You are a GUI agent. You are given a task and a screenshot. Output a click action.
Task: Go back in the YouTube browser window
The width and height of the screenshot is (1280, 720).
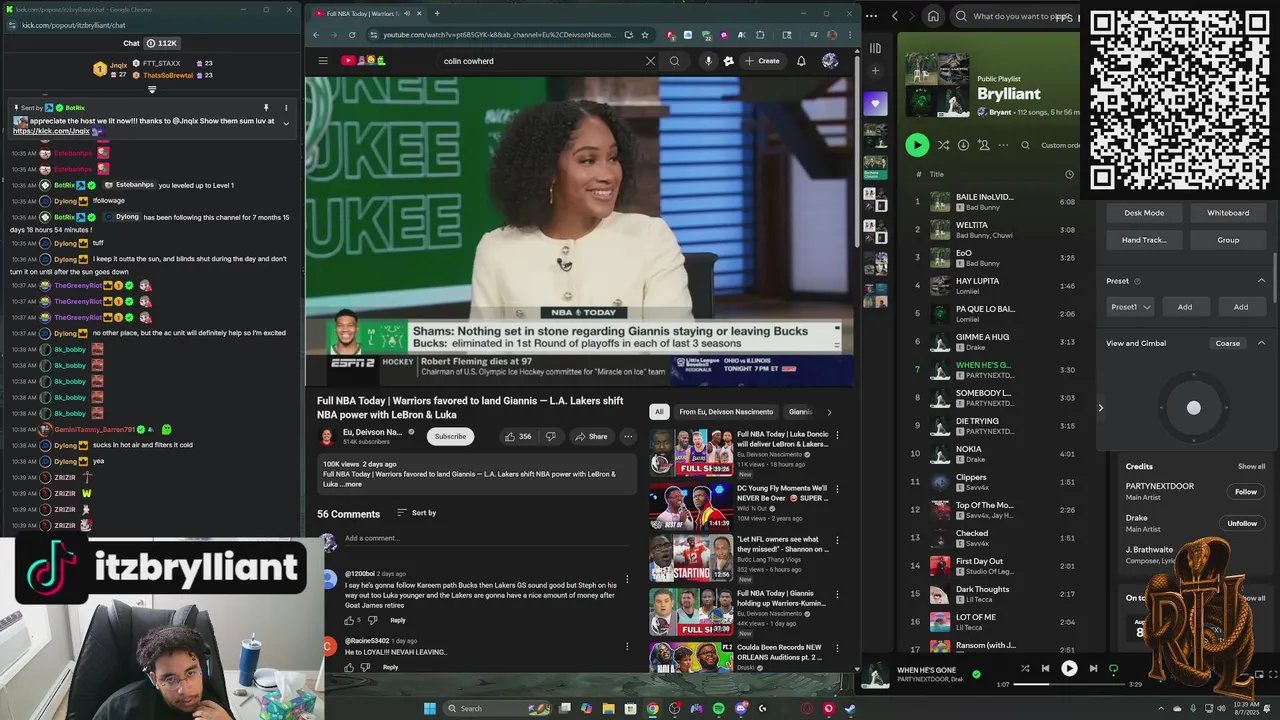tap(316, 35)
